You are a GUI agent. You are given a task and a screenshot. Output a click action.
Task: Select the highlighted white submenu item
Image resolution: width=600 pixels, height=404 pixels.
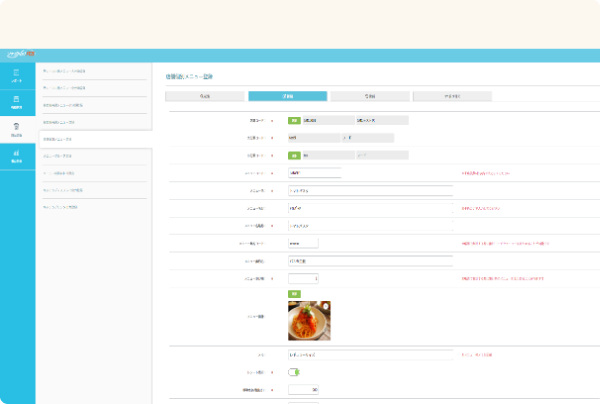click(93, 139)
